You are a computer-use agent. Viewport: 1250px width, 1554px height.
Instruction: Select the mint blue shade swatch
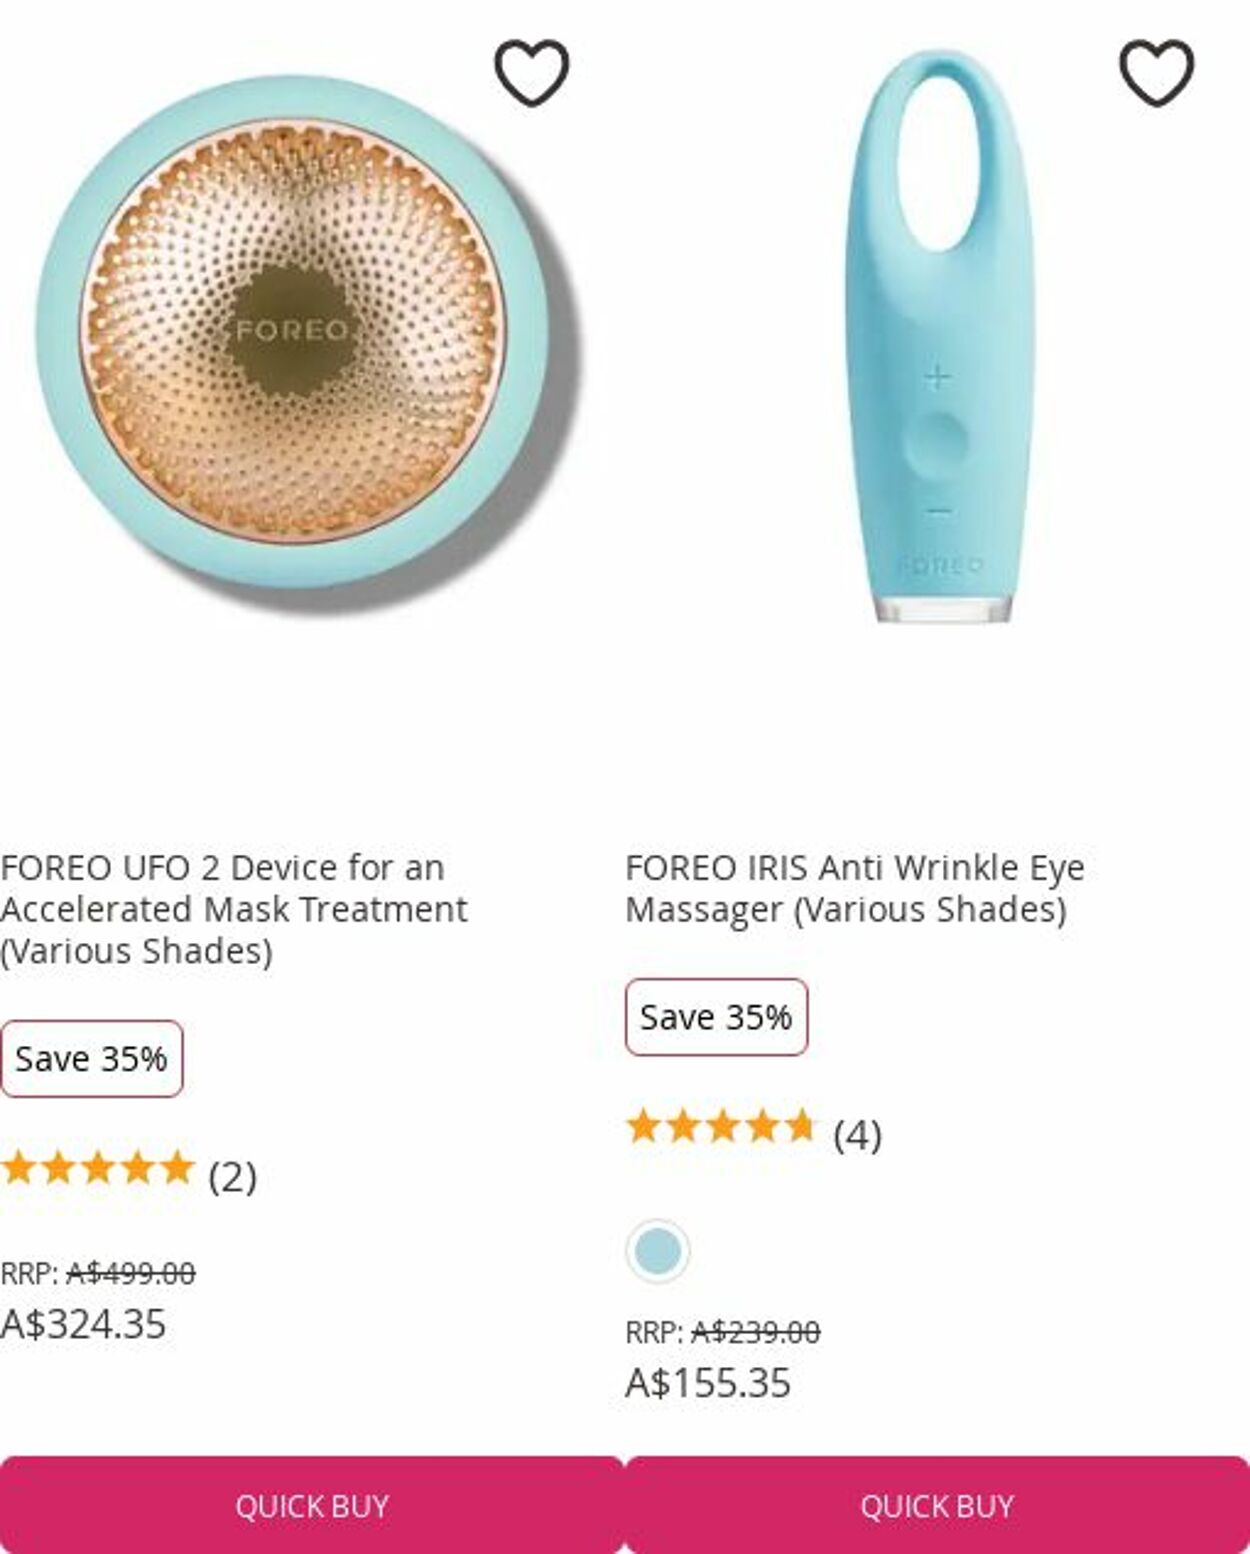point(657,1250)
